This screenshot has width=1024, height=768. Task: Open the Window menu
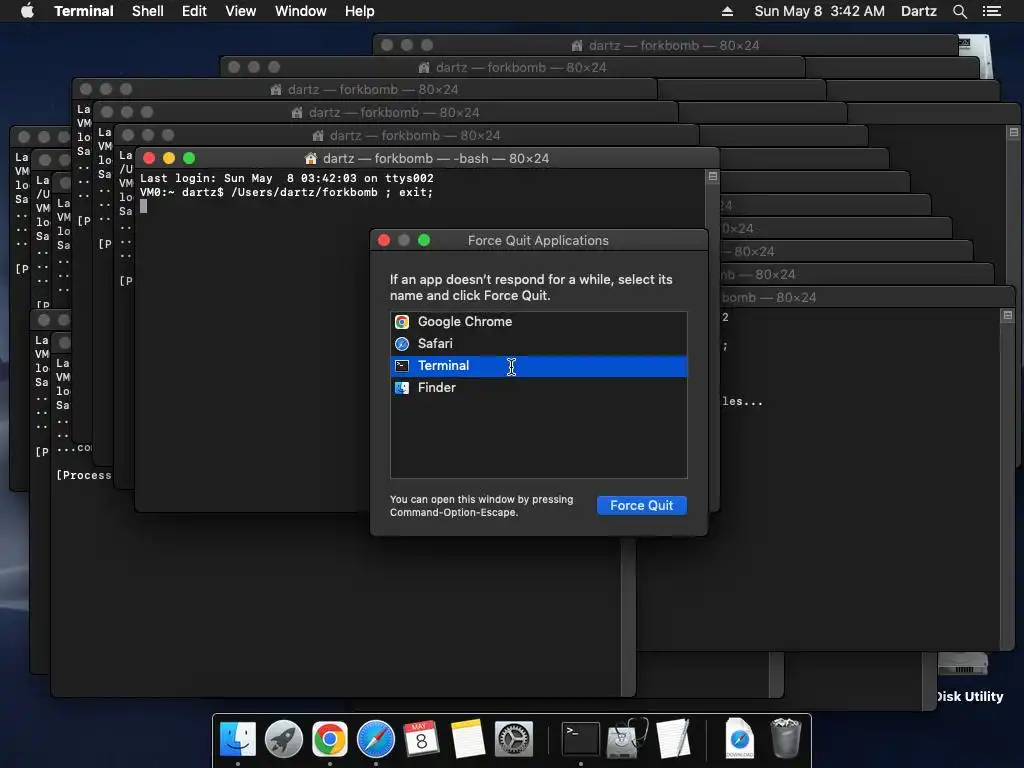[300, 11]
